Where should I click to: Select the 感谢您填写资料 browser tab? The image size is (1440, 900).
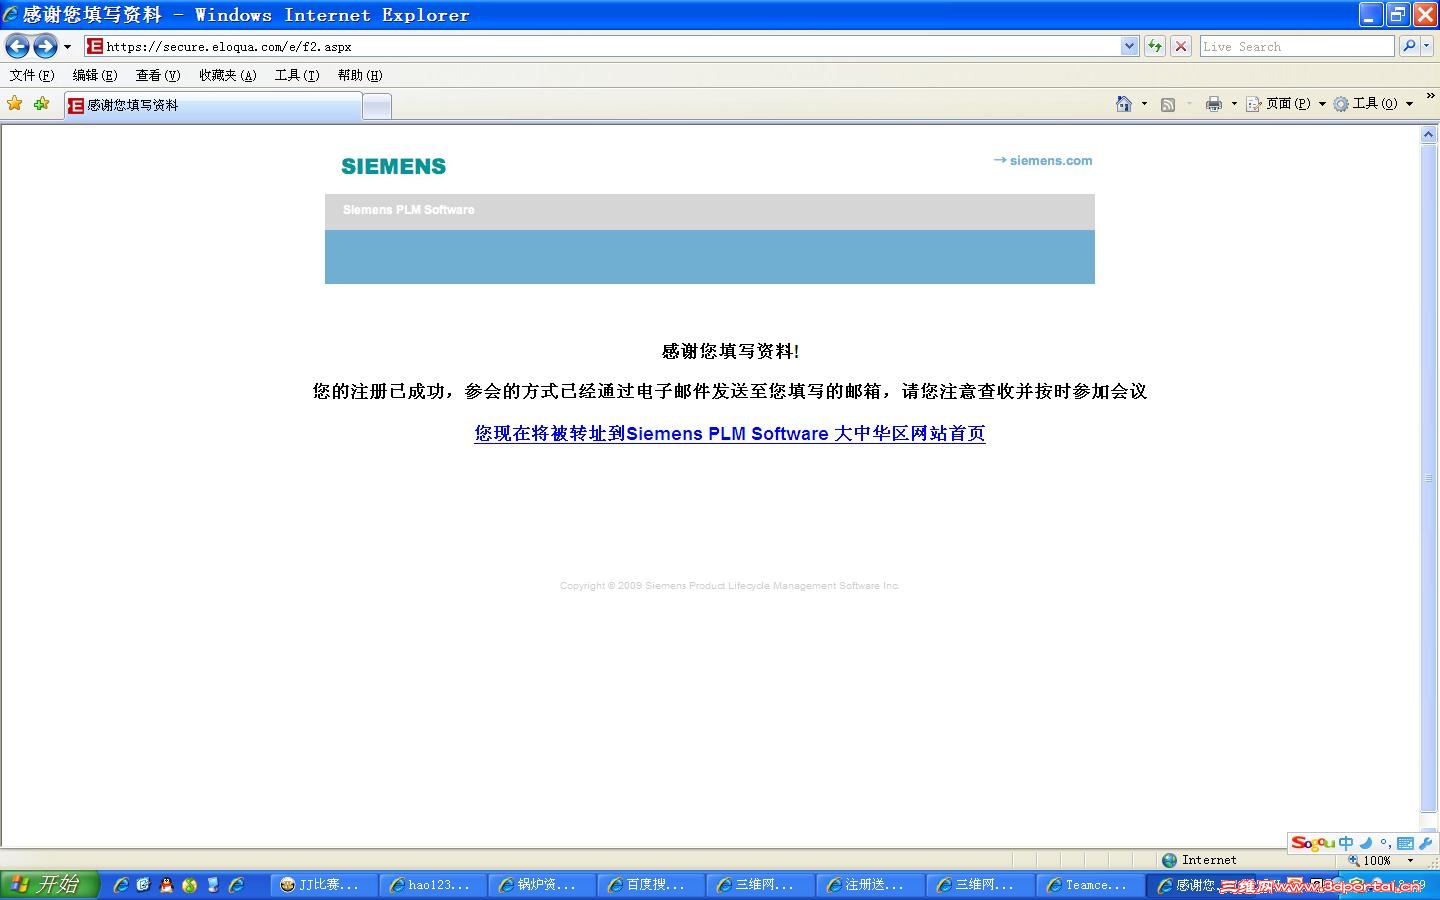tap(212, 105)
